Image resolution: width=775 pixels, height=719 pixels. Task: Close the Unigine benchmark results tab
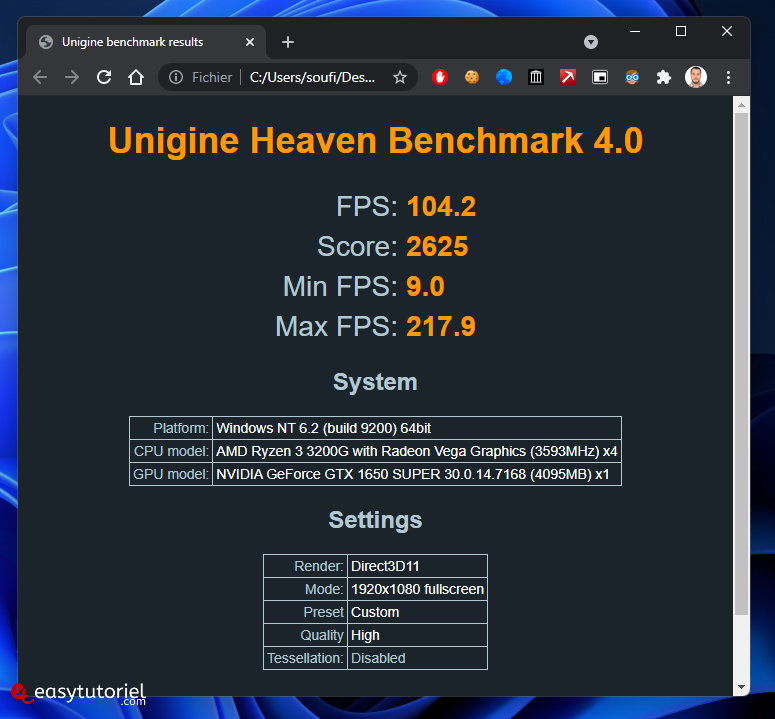point(250,42)
